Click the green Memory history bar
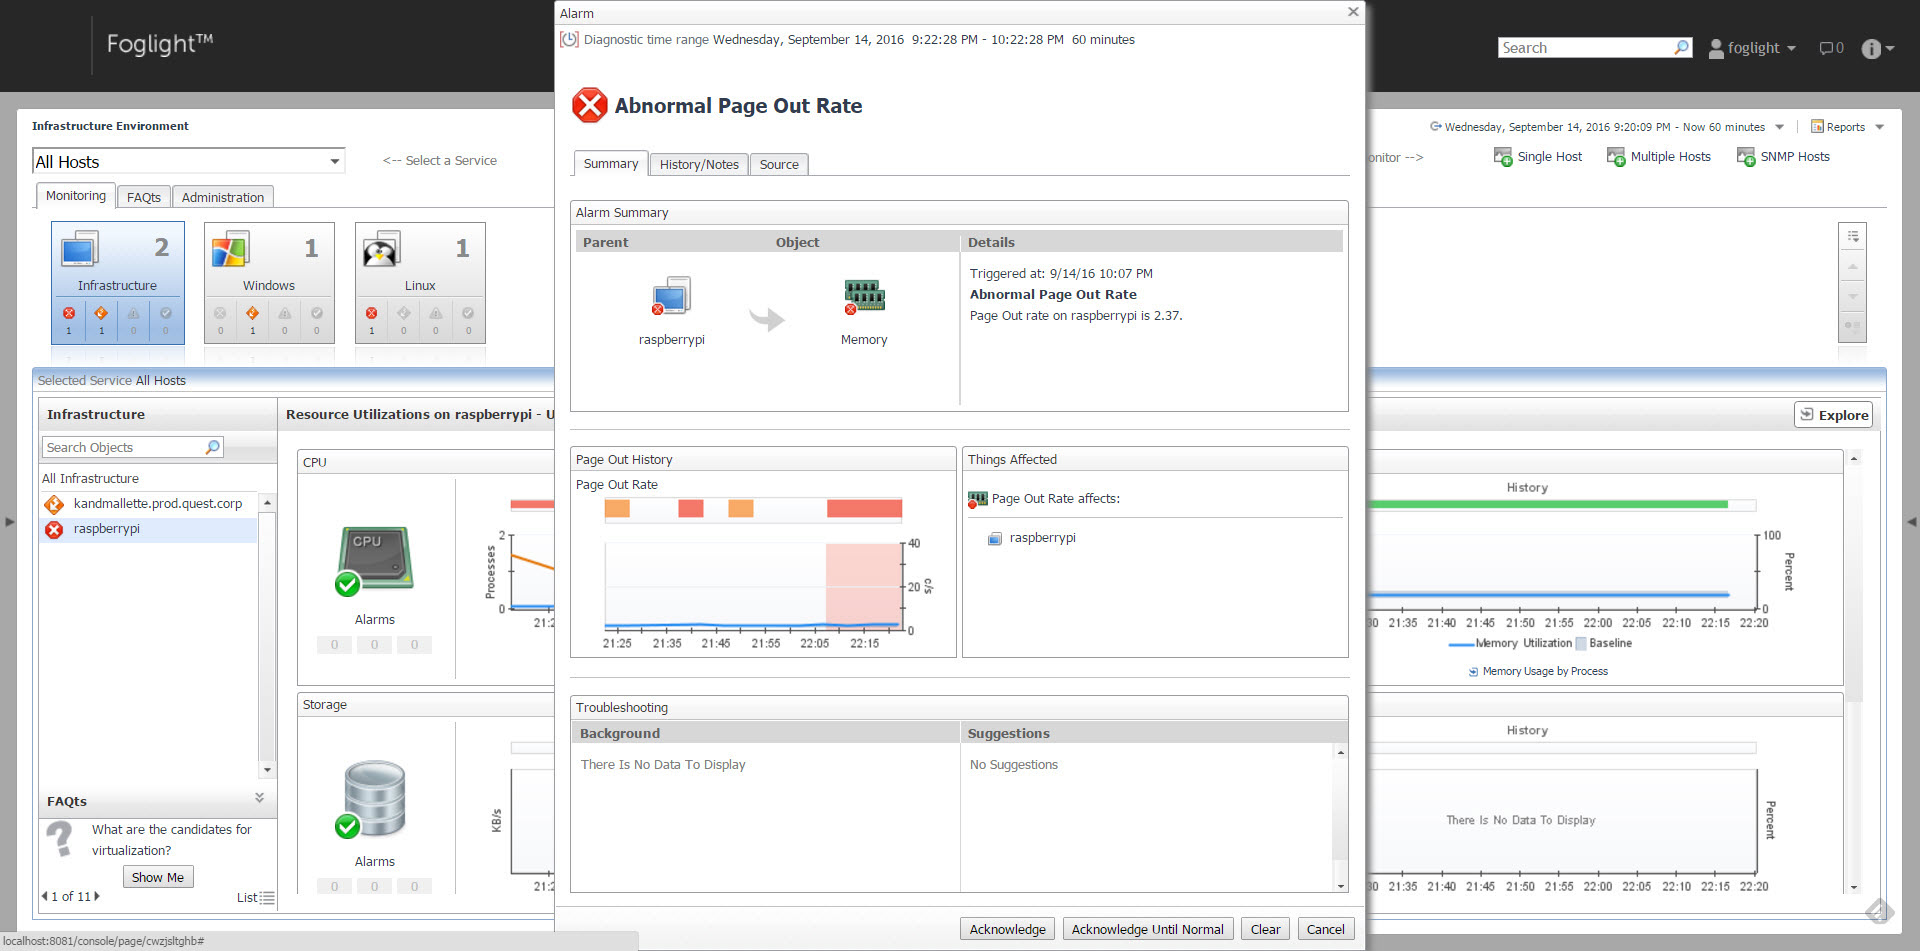Image resolution: width=1920 pixels, height=951 pixels. point(1548,504)
